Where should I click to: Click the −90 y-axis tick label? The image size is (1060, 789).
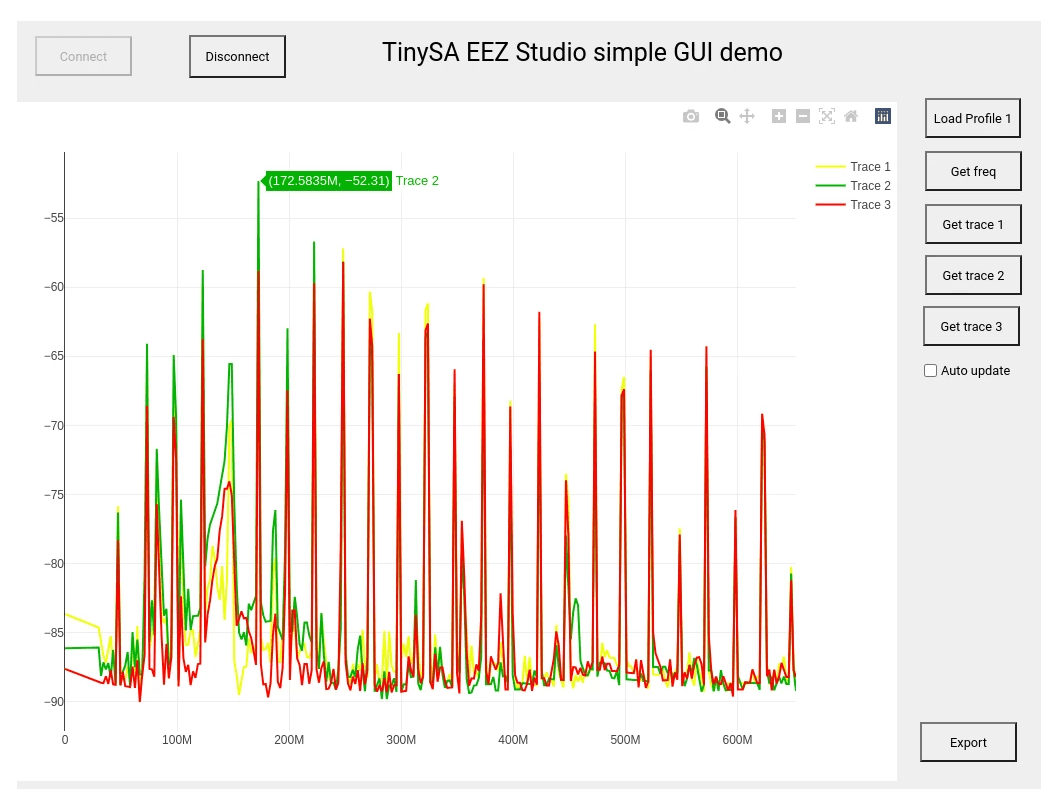pyautogui.click(x=54, y=702)
